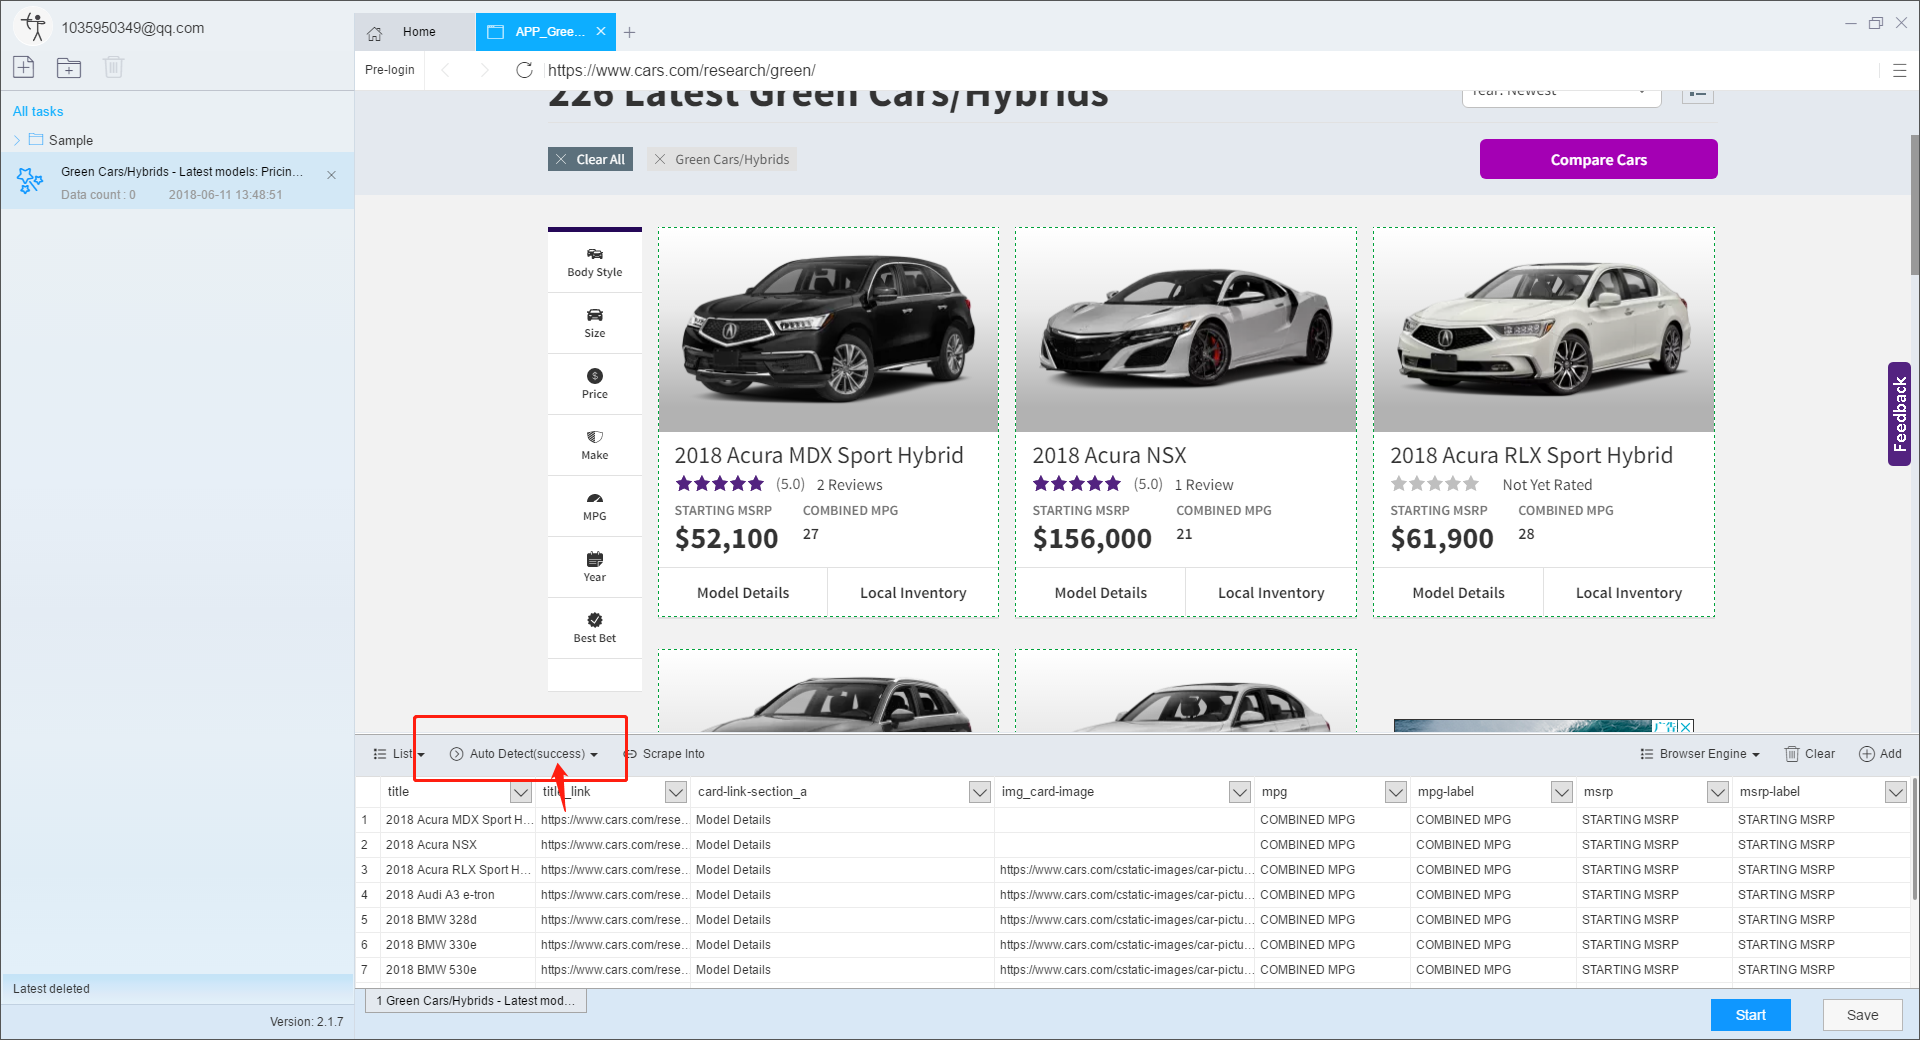Click the Pre-login menu item

click(x=390, y=70)
